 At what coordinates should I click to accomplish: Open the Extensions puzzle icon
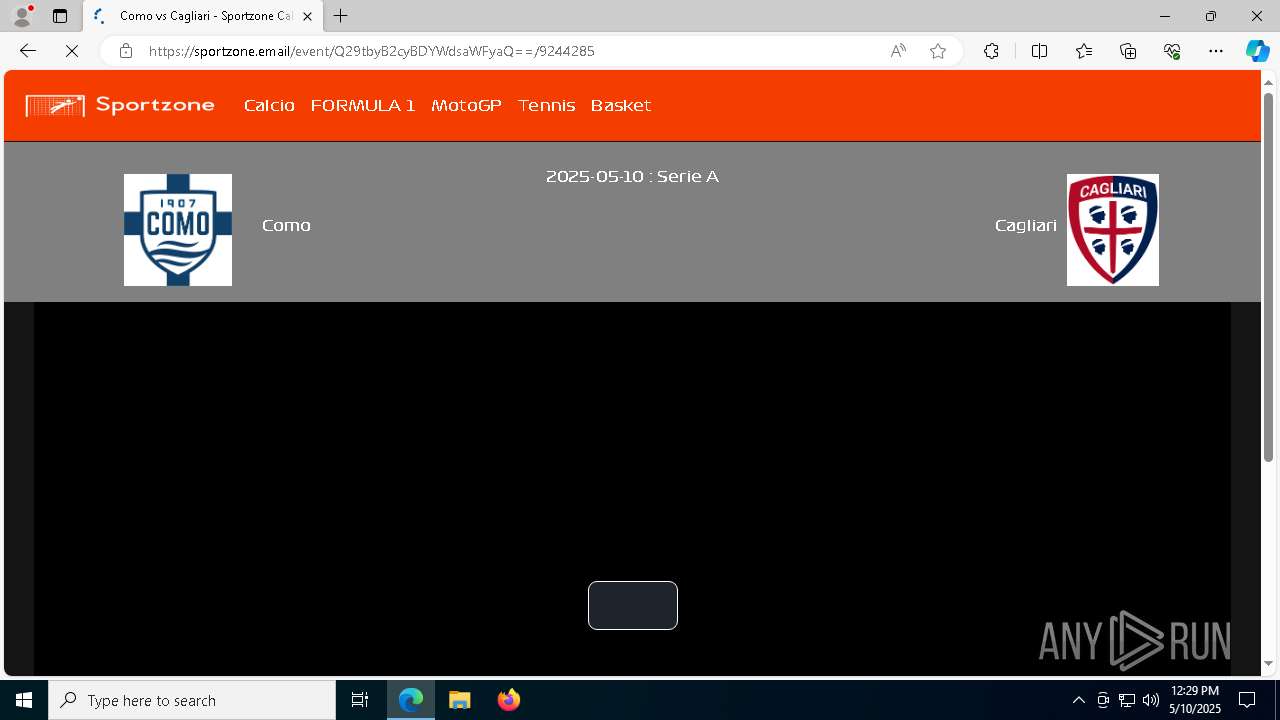(x=991, y=51)
